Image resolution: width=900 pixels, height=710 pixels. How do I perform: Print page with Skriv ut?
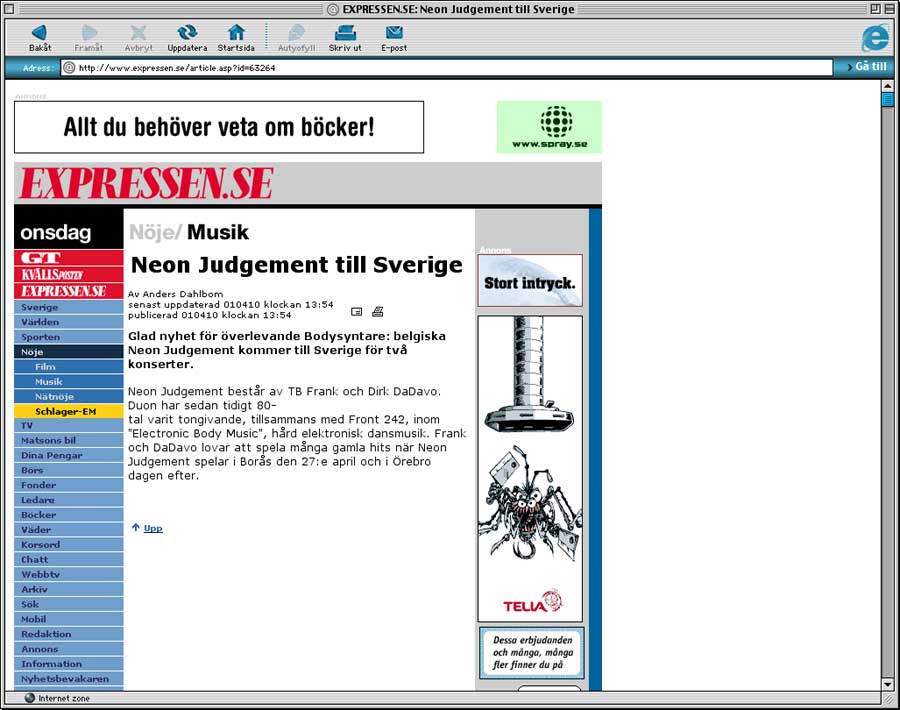[345, 38]
